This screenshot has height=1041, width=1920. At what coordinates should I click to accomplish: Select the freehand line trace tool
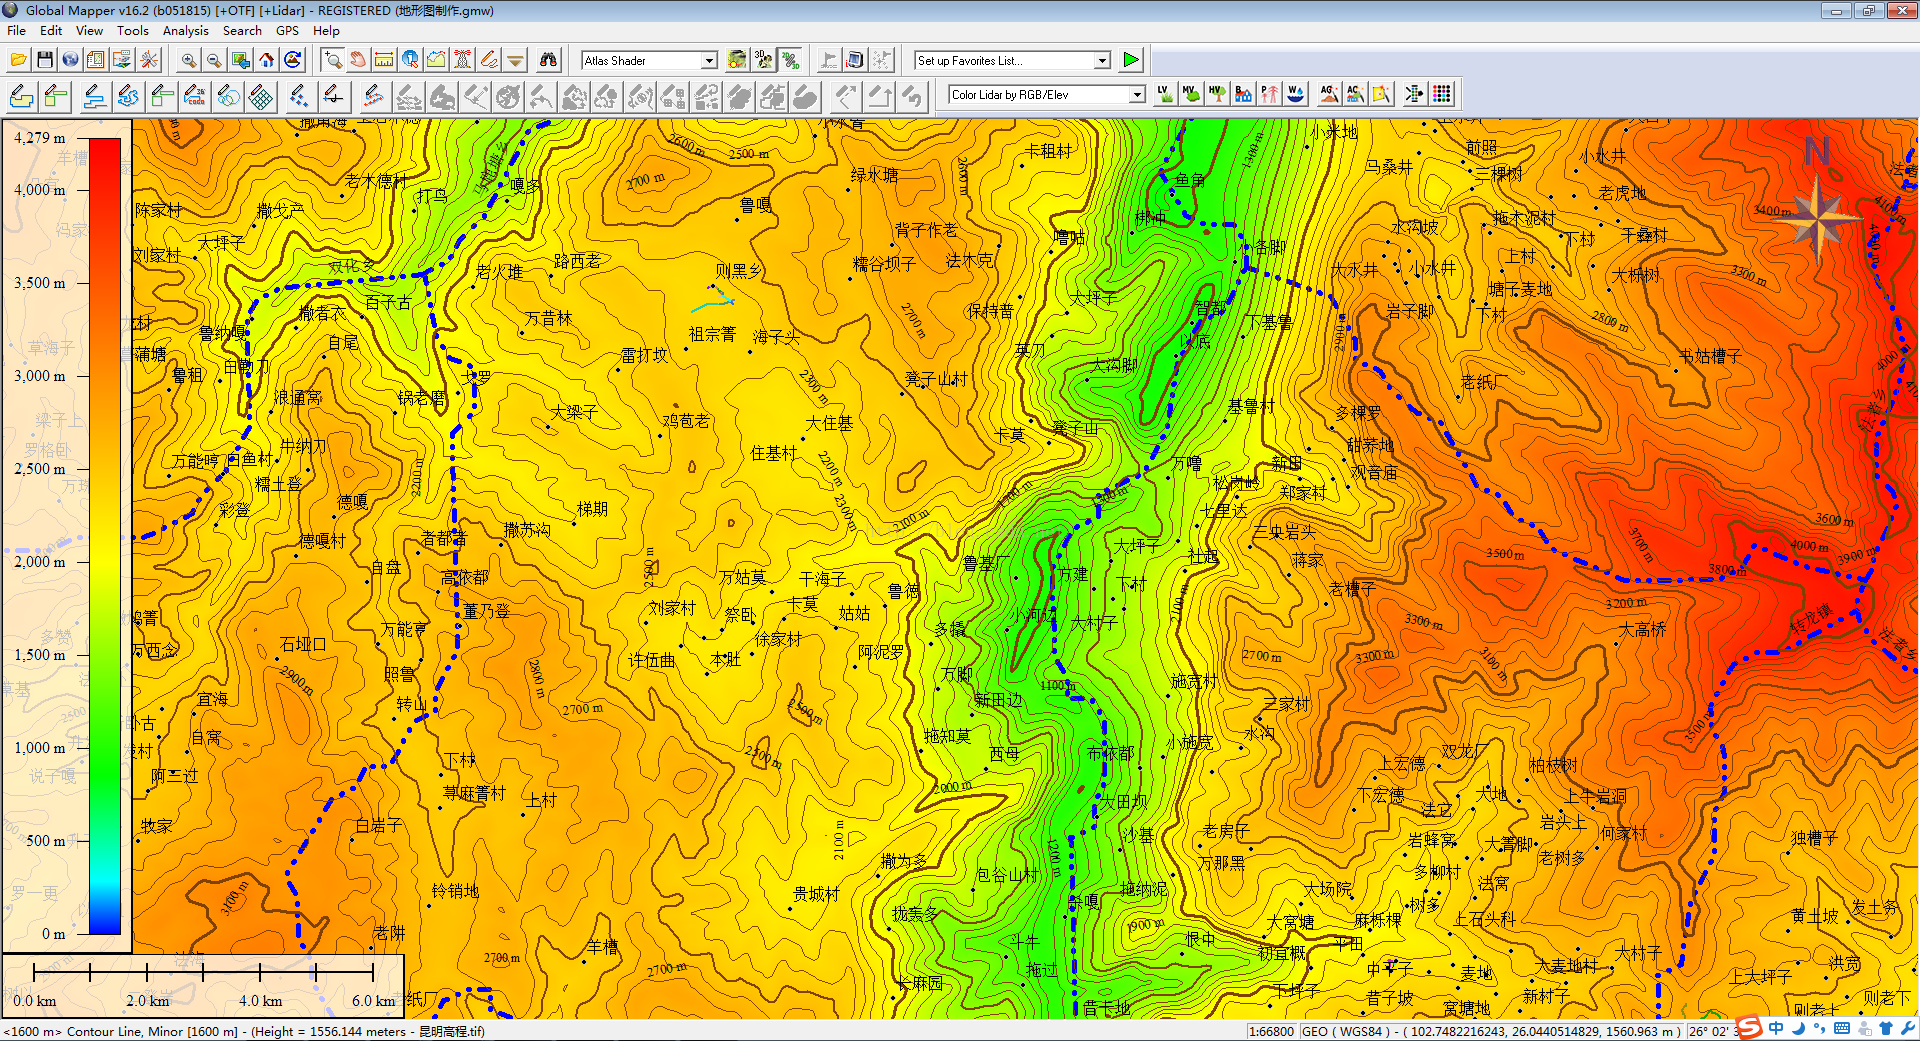pyautogui.click(x=128, y=96)
